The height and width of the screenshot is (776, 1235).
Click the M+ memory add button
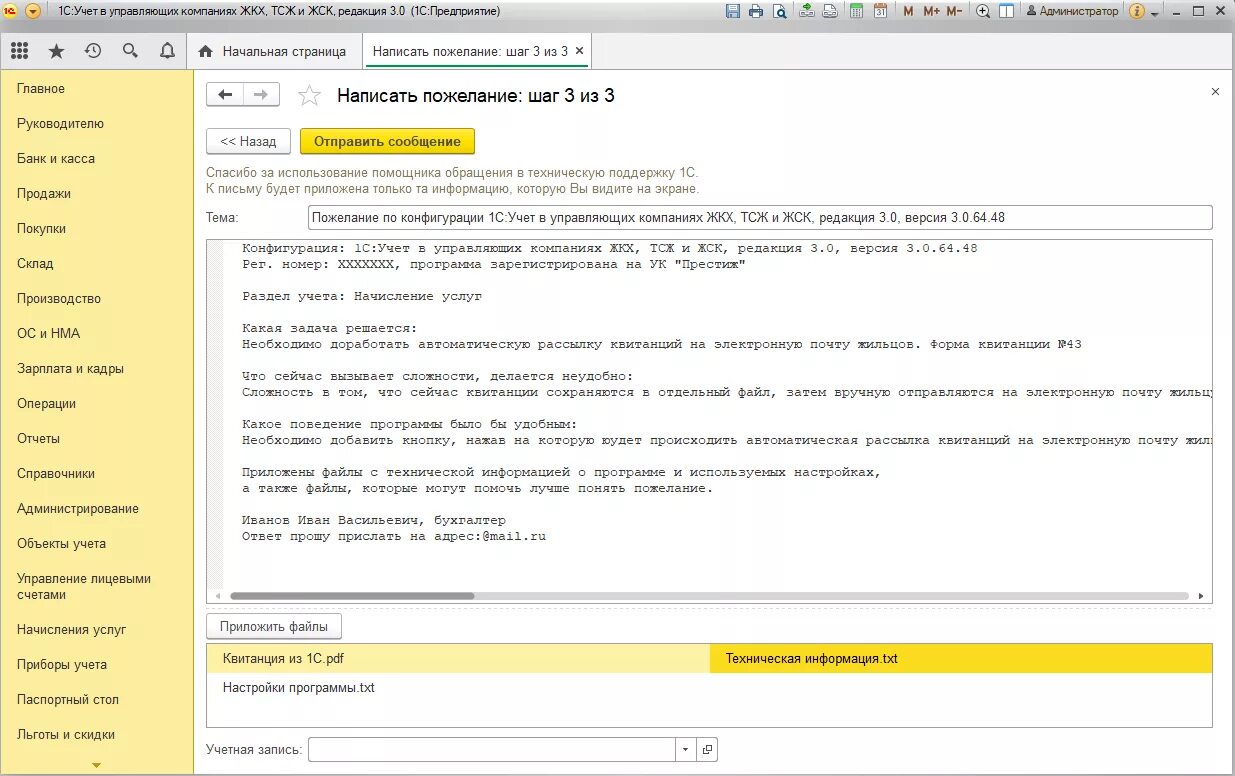point(931,11)
